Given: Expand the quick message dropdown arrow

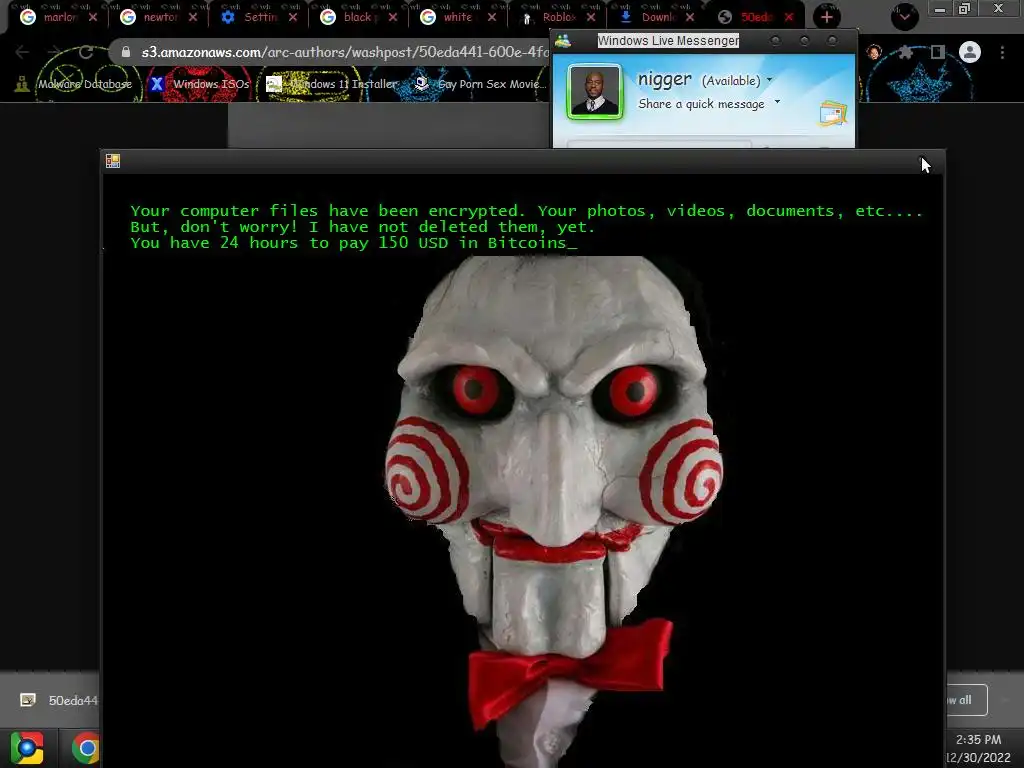Looking at the screenshot, I should point(777,102).
